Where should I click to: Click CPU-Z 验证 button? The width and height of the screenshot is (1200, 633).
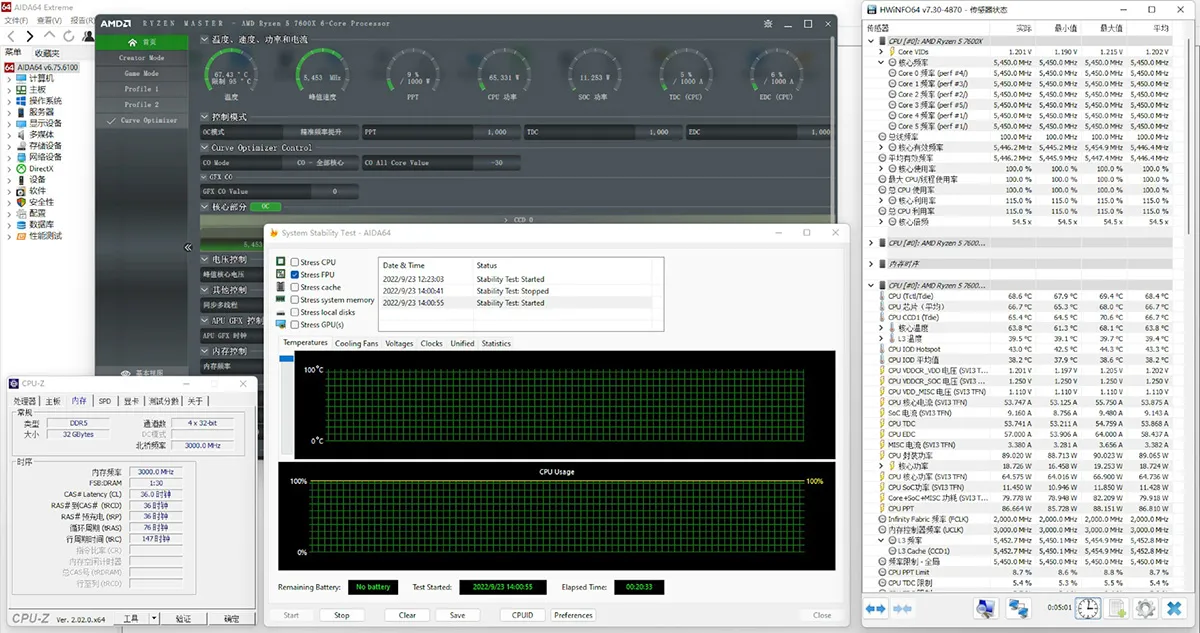[x=183, y=619]
